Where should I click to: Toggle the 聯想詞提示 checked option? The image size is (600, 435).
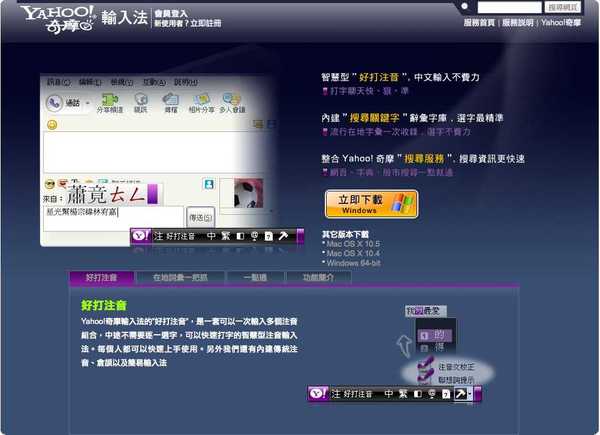pos(447,380)
